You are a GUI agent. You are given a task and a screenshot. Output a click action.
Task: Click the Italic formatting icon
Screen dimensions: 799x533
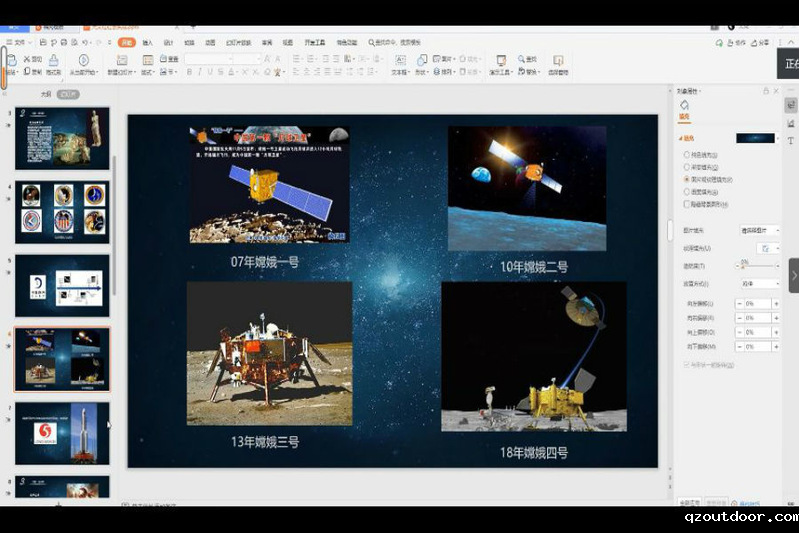(200, 73)
